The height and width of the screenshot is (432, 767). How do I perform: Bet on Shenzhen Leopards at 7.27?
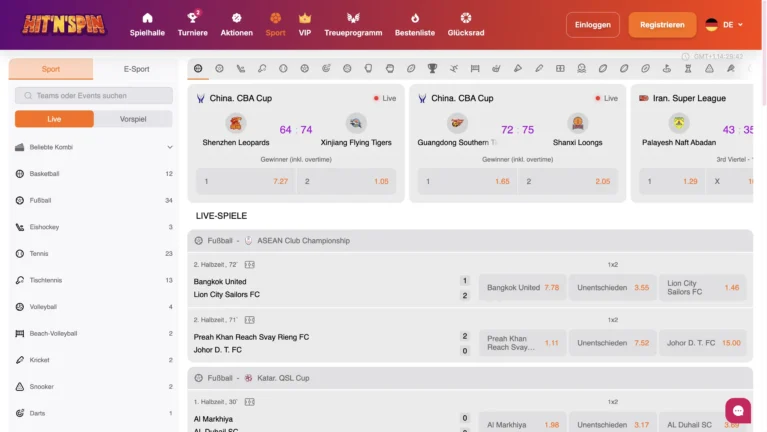point(246,182)
